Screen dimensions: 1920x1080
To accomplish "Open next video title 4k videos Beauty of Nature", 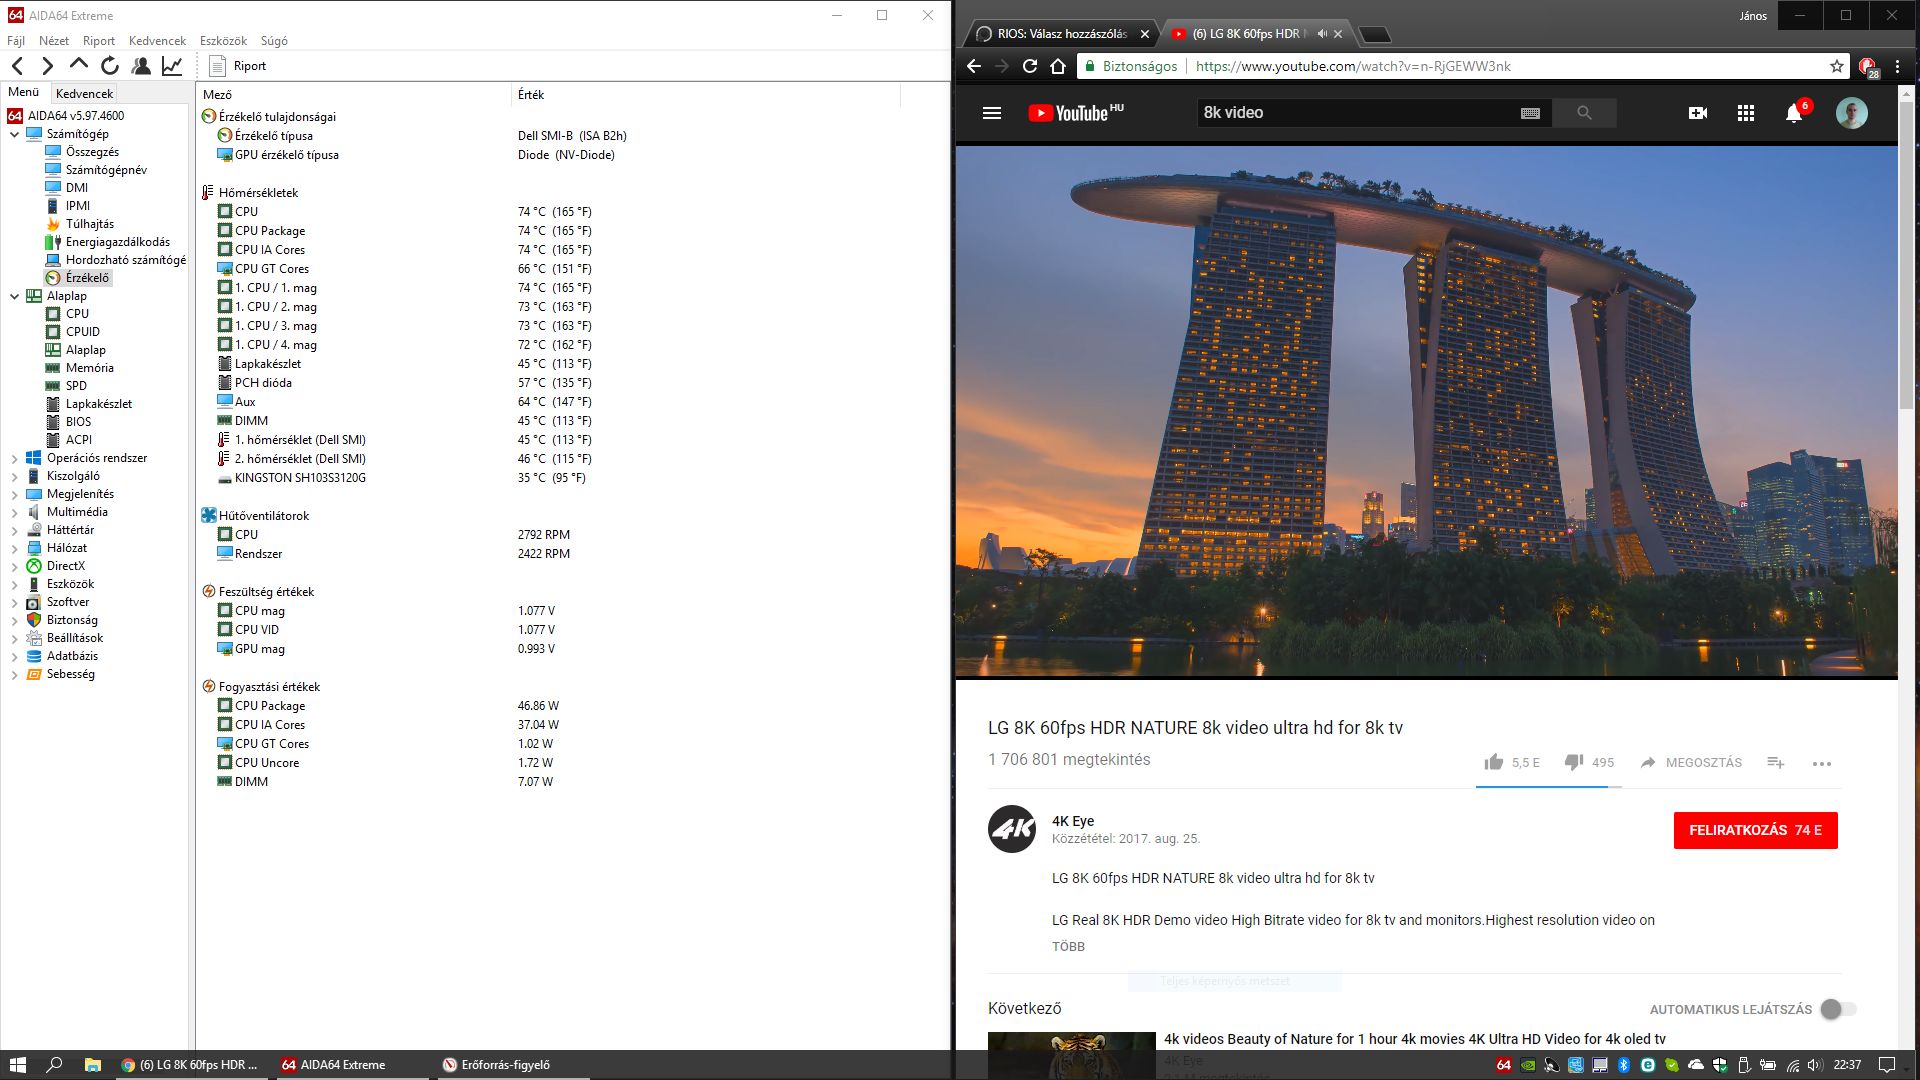I will pyautogui.click(x=1414, y=1039).
